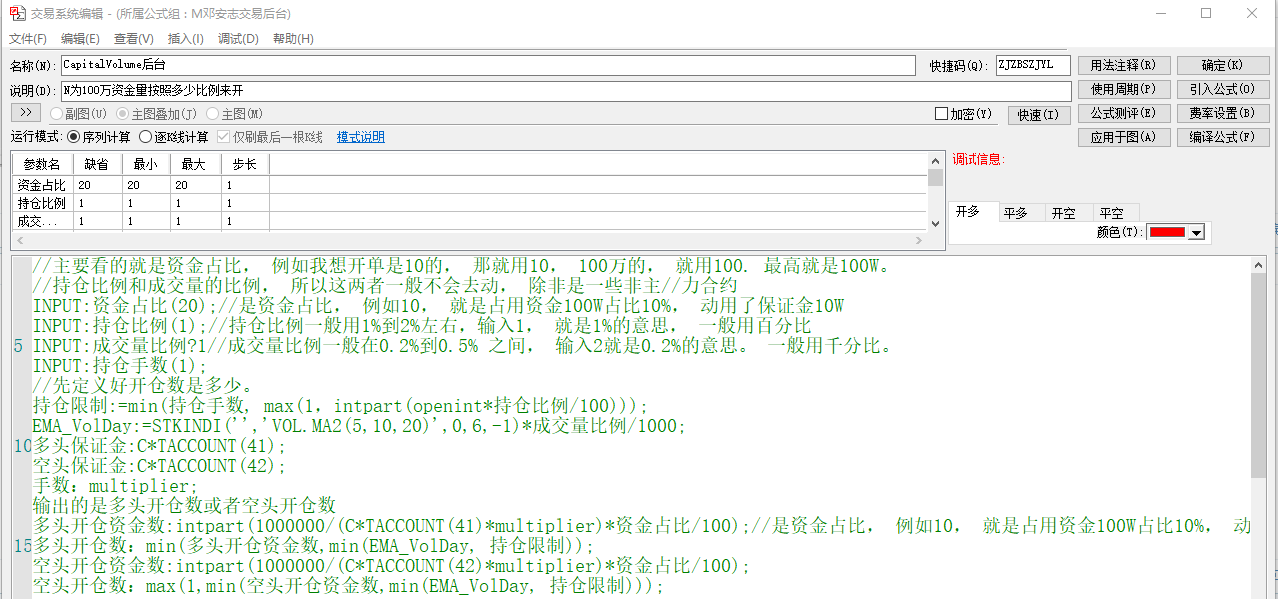Click the 名称 input field

tap(488, 65)
